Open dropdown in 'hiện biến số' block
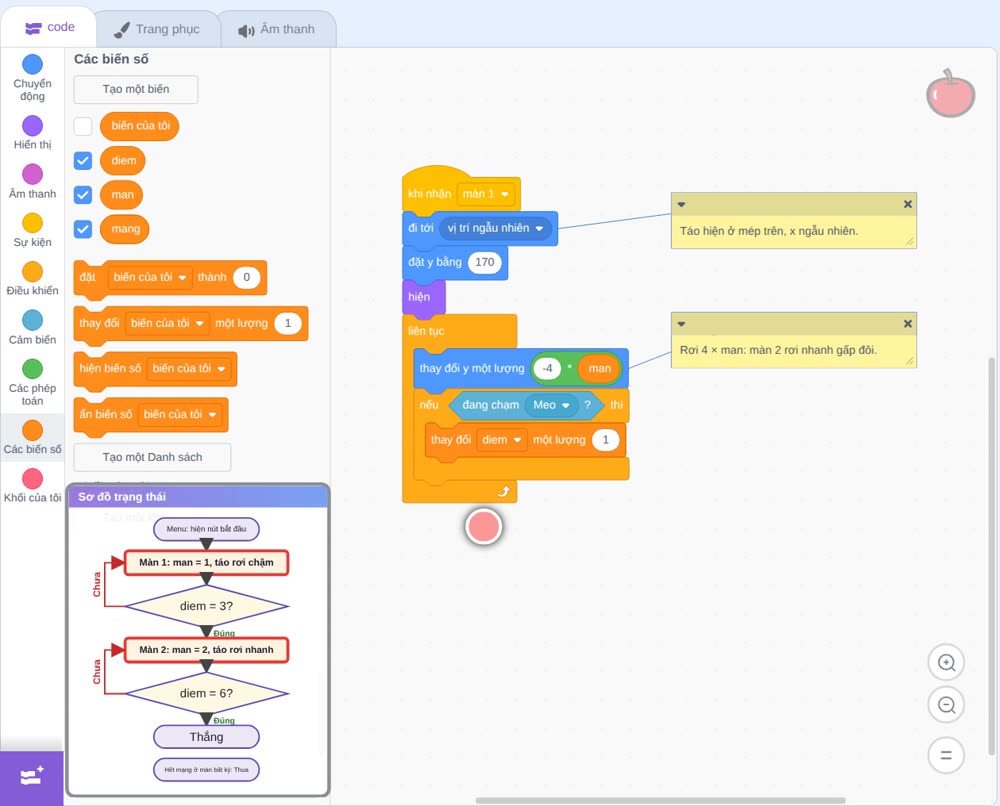 [x=189, y=369]
